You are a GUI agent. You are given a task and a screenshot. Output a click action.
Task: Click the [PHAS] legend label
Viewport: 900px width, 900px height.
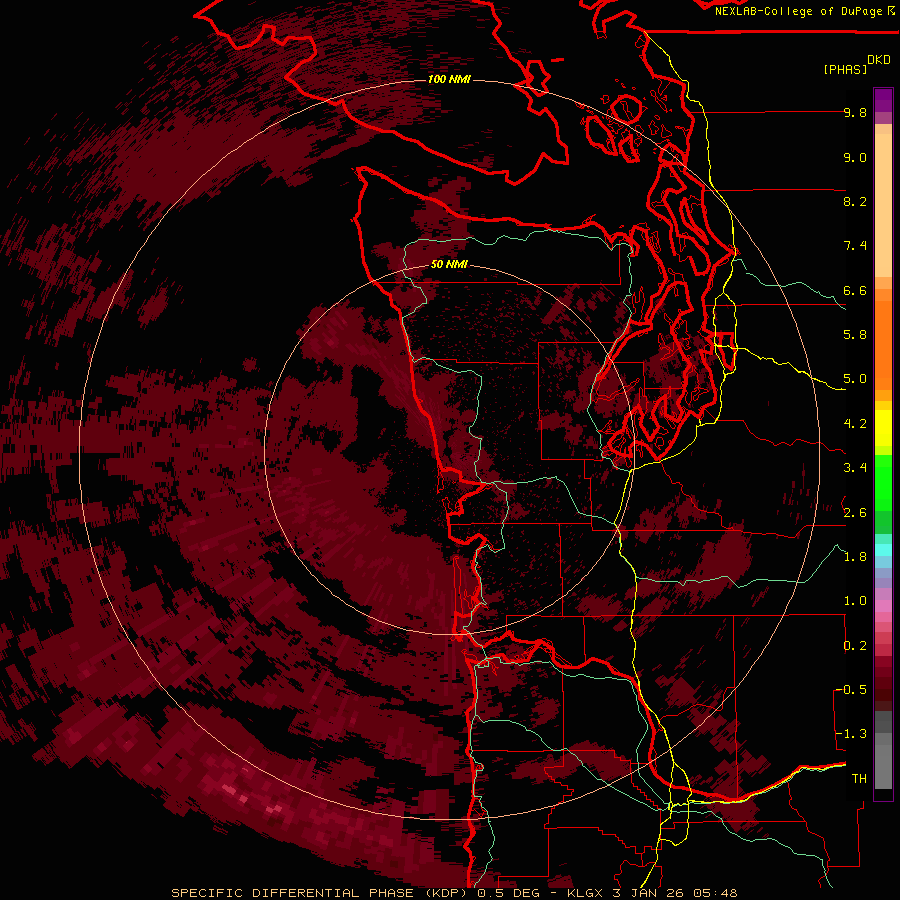point(845,69)
